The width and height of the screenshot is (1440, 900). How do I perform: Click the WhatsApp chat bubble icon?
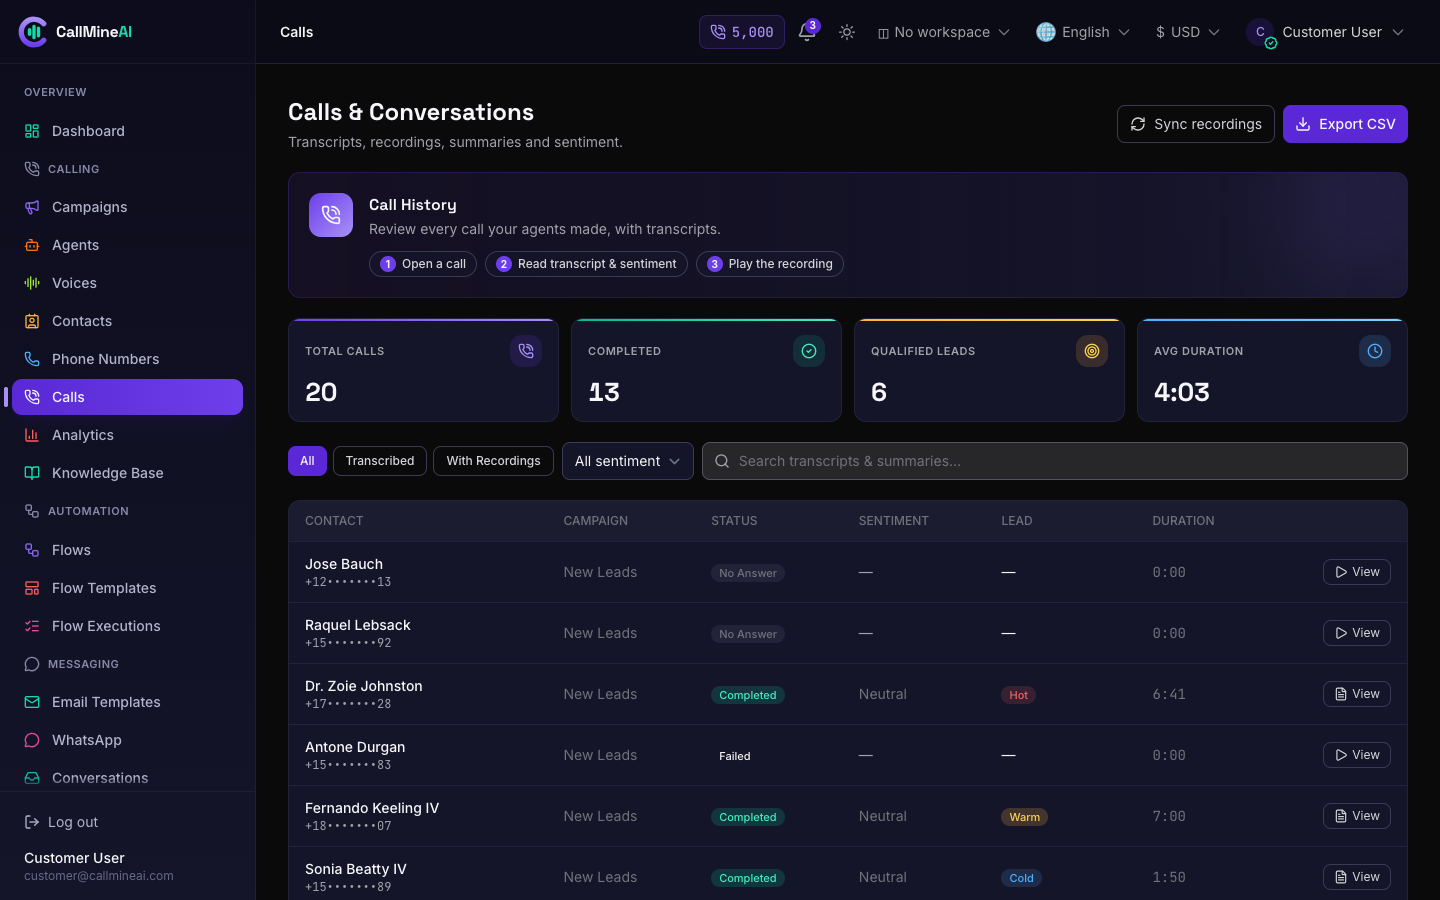(32, 740)
